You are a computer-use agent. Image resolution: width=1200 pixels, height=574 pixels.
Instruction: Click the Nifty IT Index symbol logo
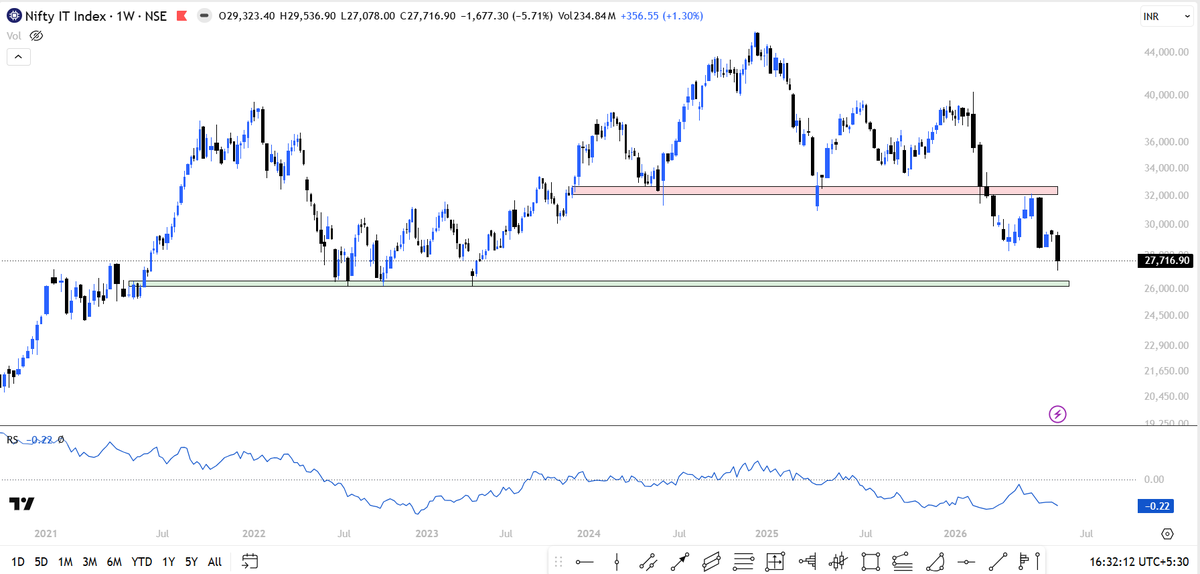pos(15,17)
